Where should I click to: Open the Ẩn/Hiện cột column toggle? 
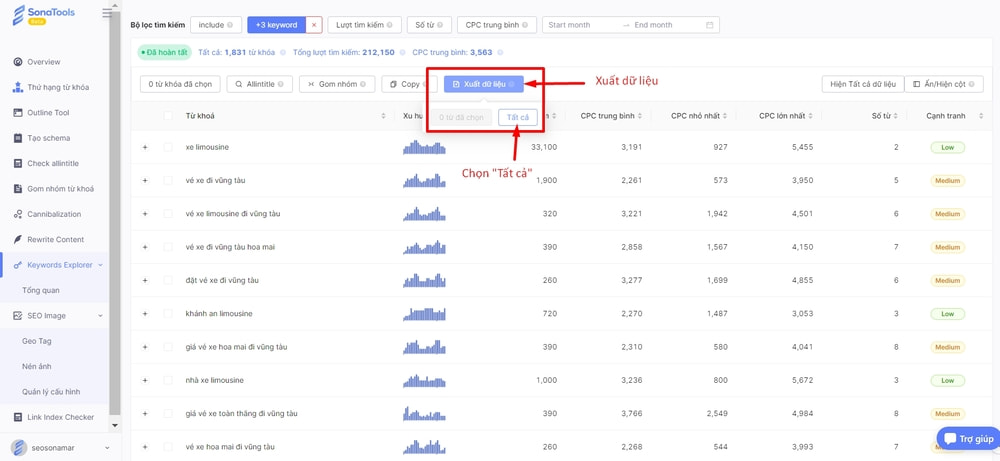point(943,84)
